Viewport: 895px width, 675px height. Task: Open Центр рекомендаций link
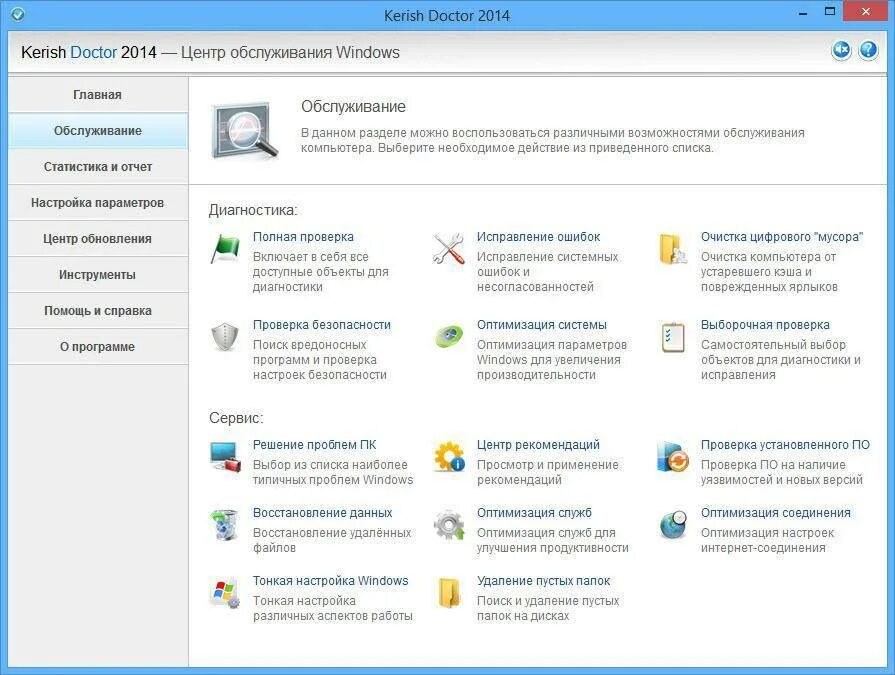[x=538, y=444]
